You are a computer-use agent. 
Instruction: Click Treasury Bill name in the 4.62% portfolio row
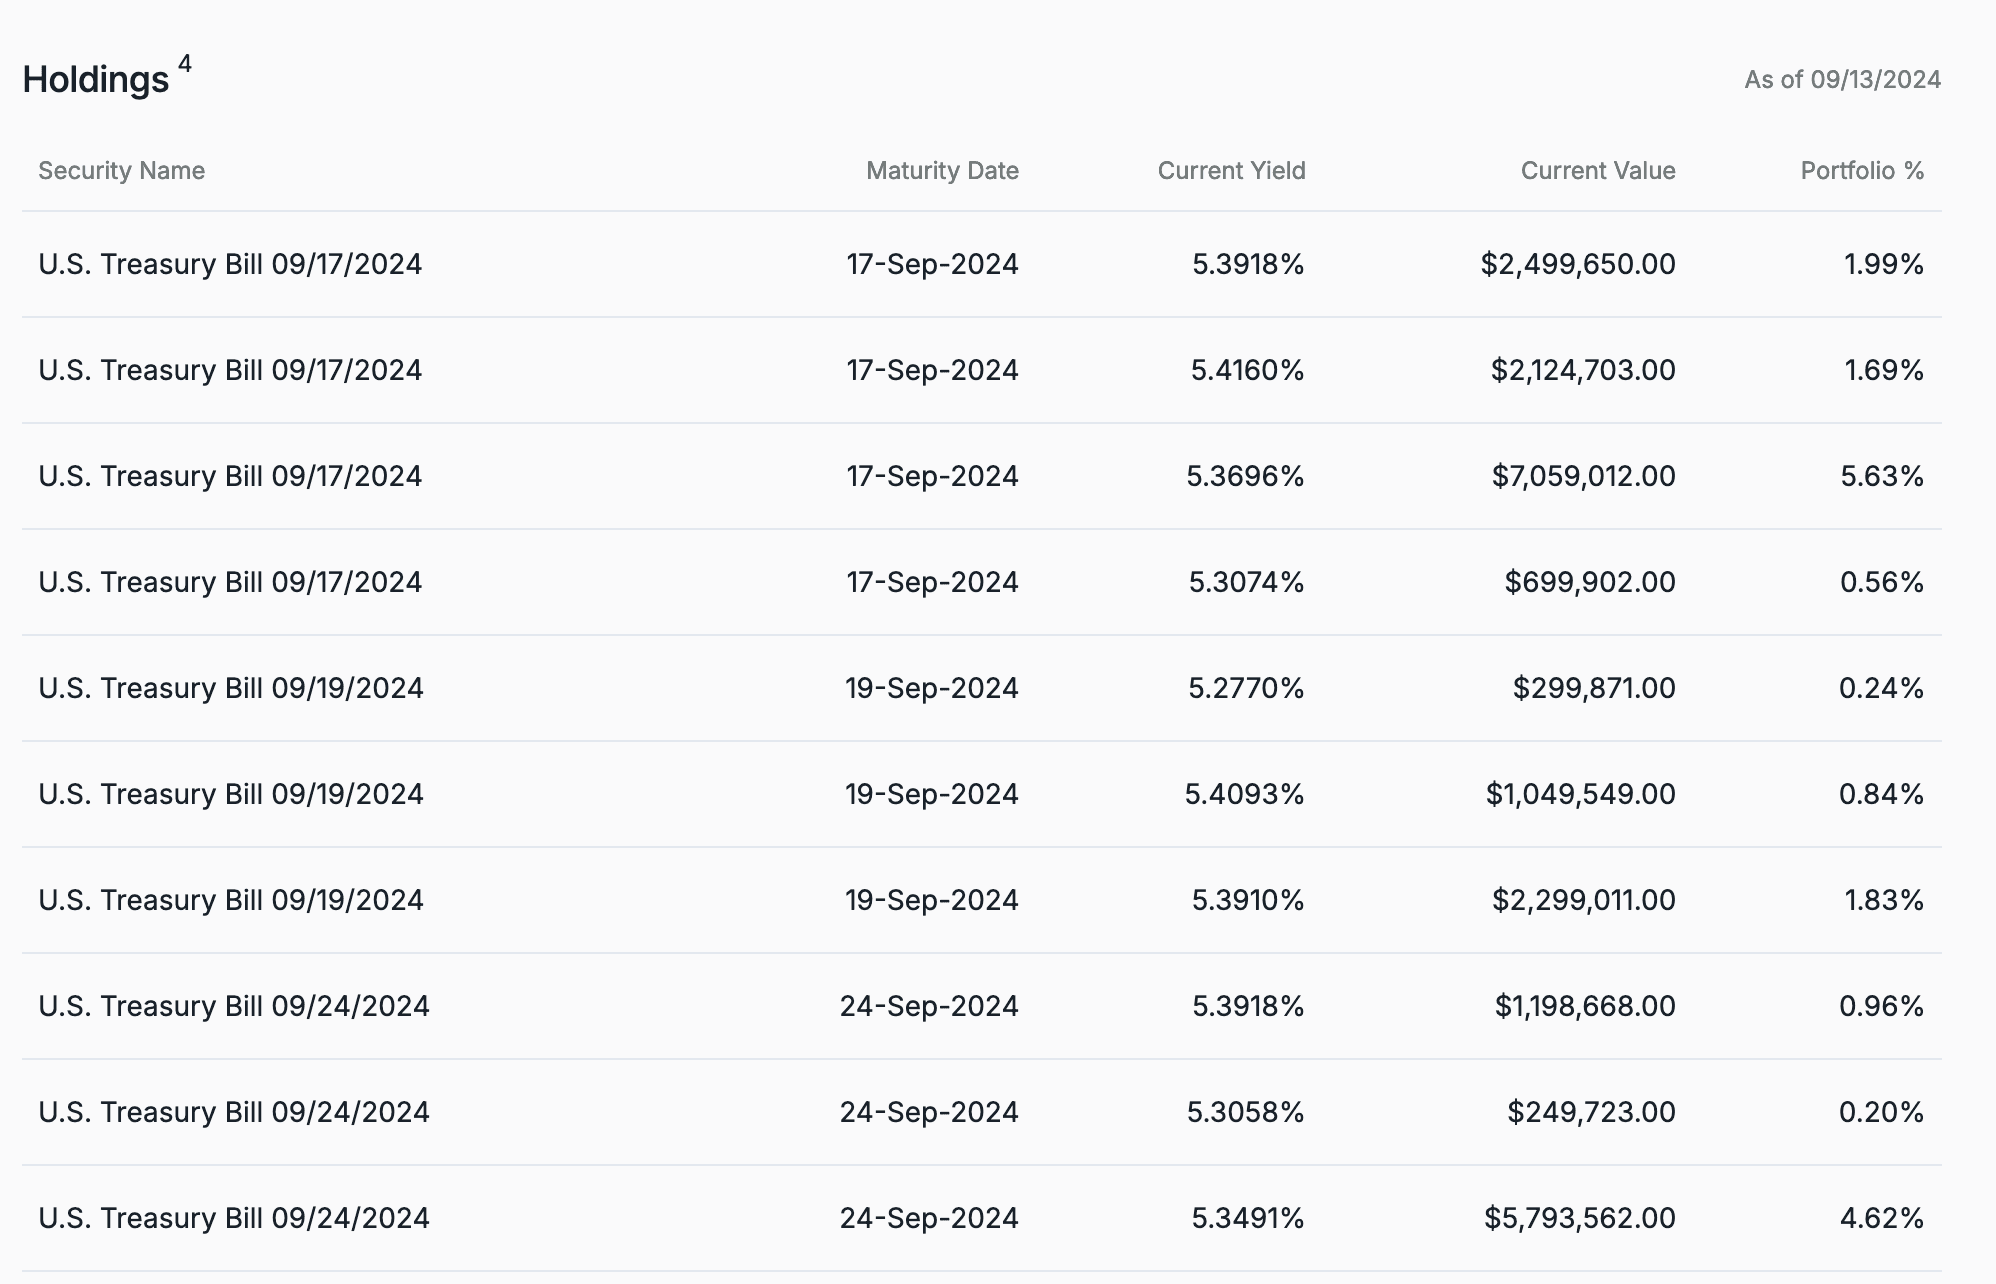234,1218
